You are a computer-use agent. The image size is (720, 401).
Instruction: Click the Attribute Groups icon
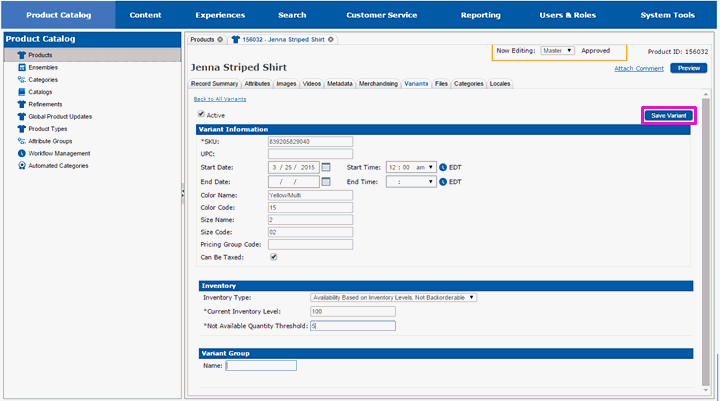point(22,141)
